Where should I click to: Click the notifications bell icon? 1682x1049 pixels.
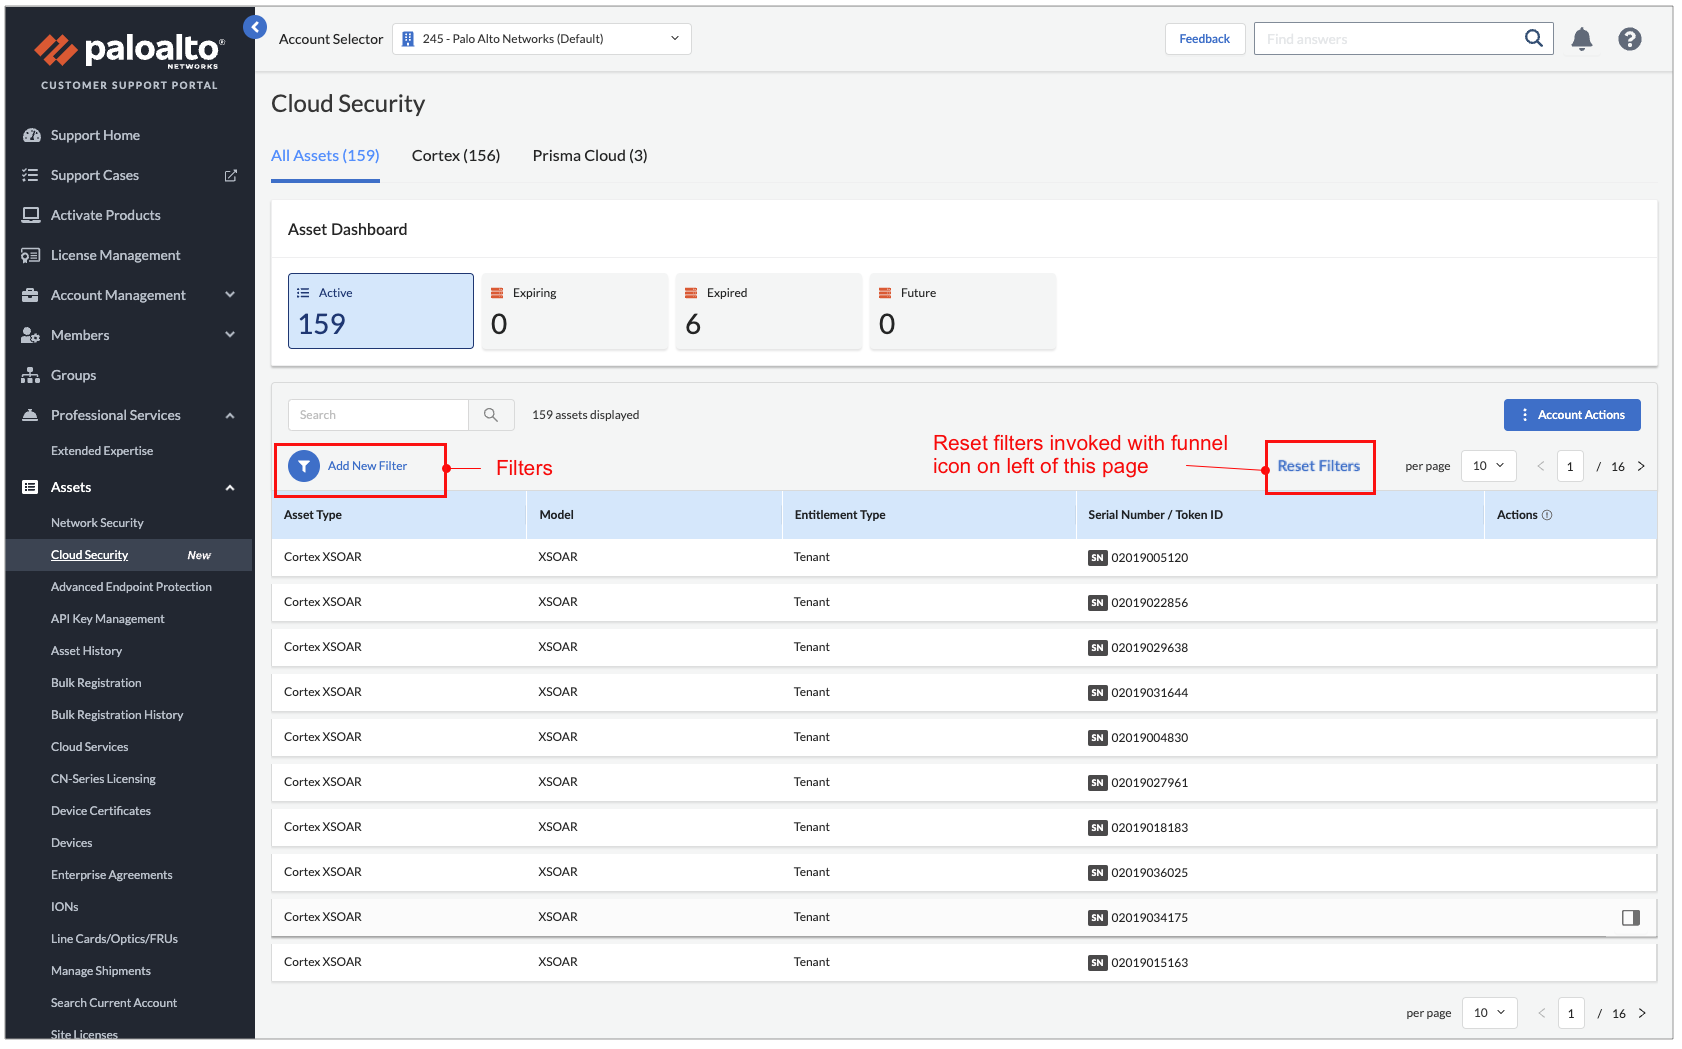click(x=1581, y=39)
